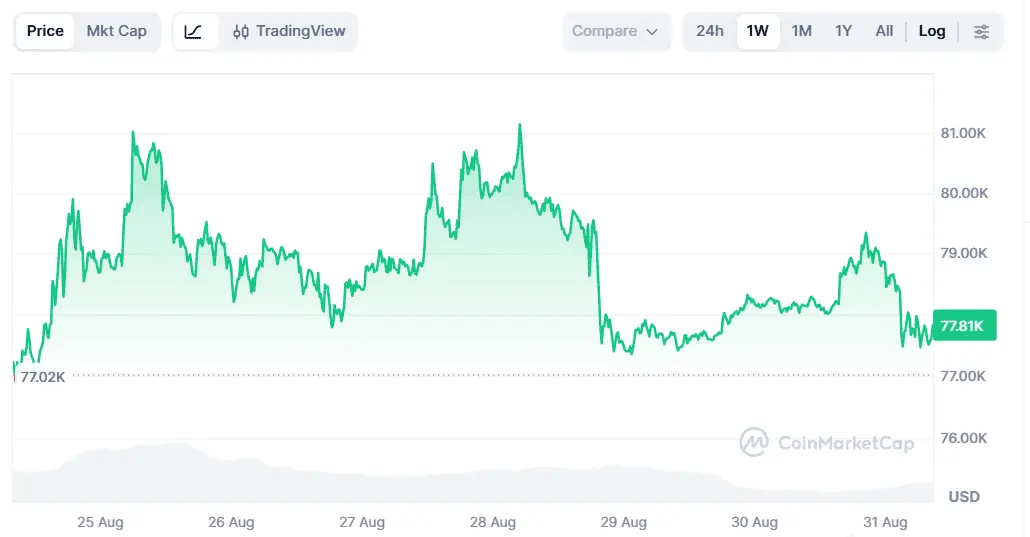Click the 28 Aug date label
The image size is (1030, 537).
click(x=493, y=523)
